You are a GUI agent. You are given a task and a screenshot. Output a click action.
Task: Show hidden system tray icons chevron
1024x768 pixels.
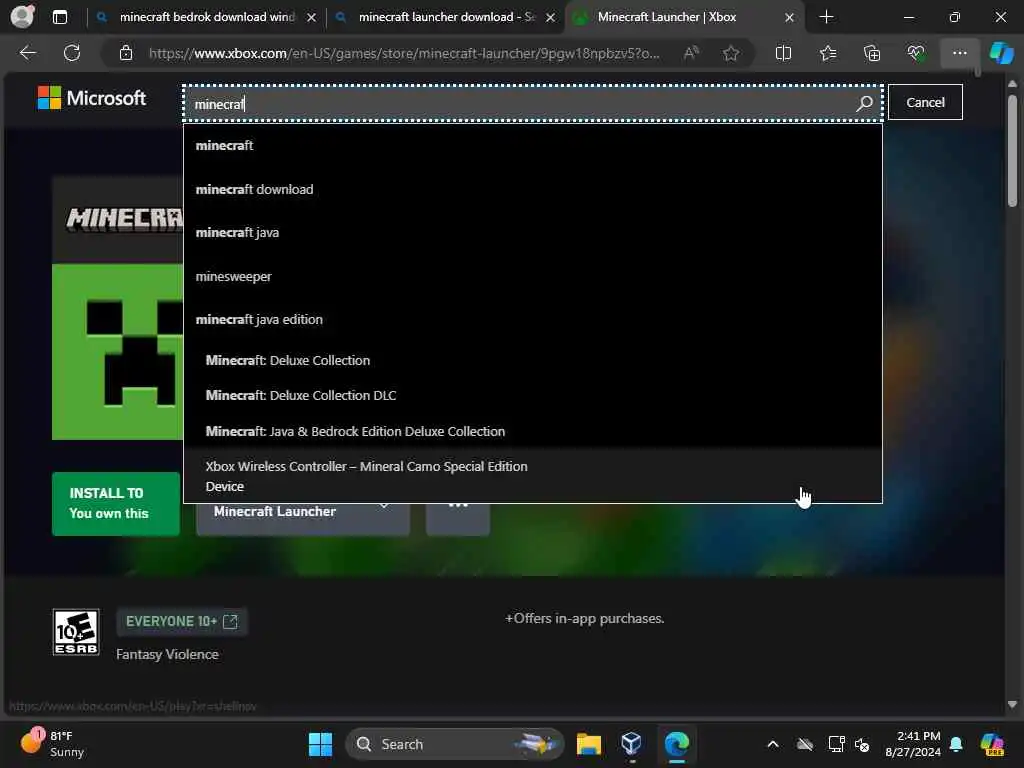pyautogui.click(x=773, y=744)
